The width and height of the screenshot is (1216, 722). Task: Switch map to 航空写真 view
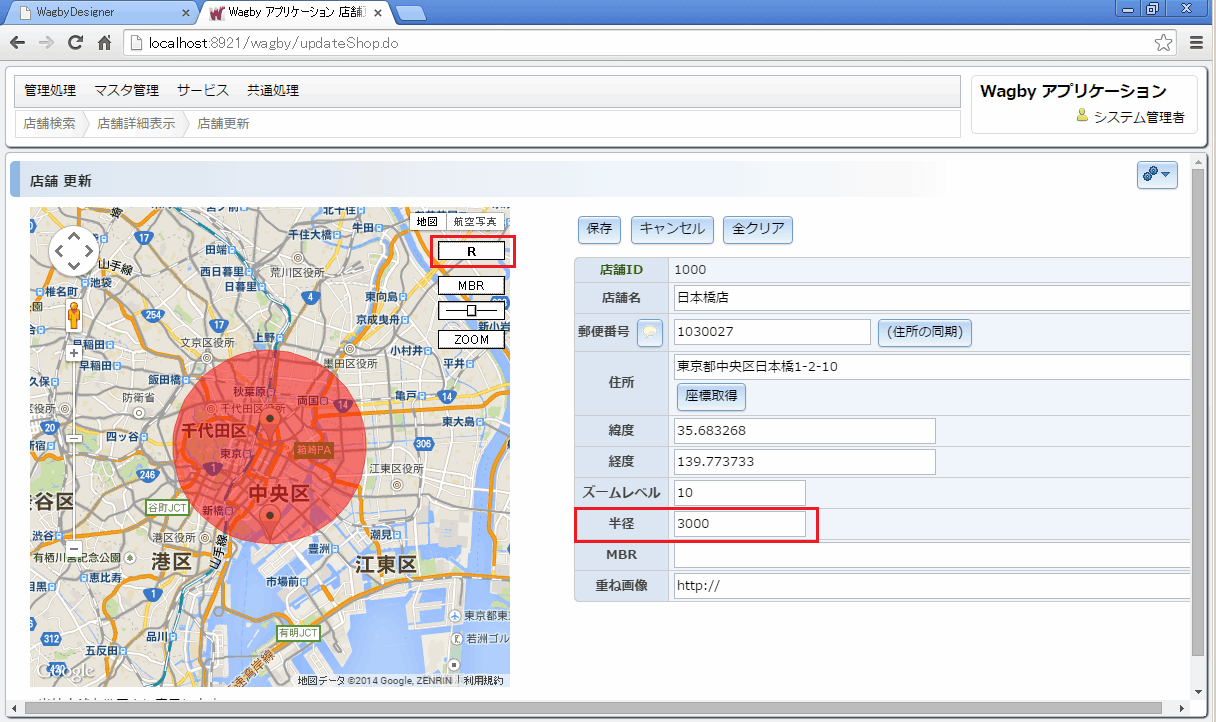(474, 221)
